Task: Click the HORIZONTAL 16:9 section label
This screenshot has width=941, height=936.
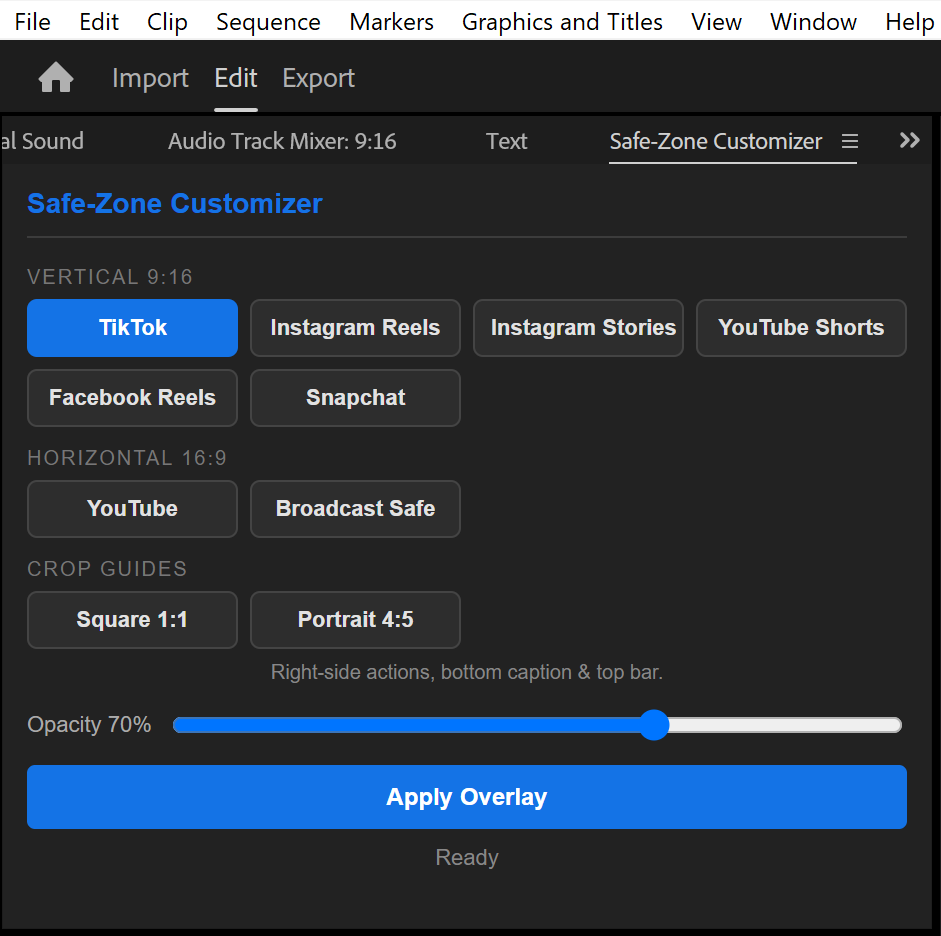Action: (127, 458)
